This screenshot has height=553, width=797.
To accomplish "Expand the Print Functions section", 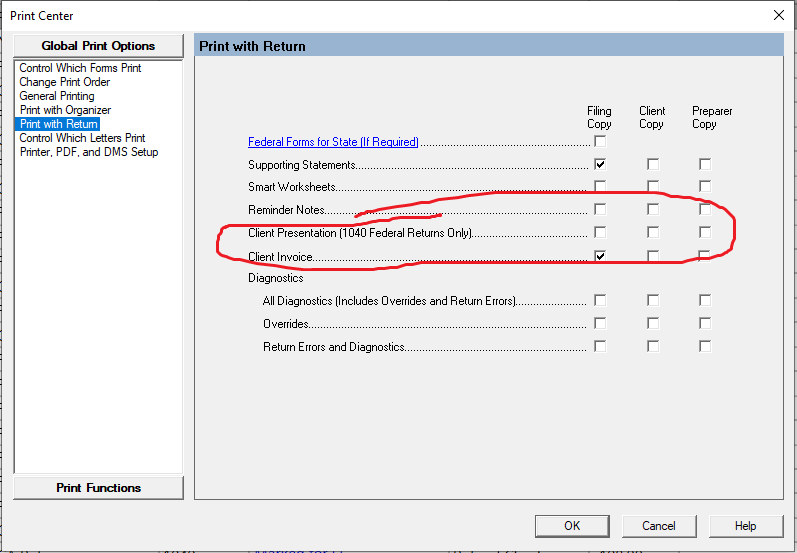I will [x=98, y=488].
